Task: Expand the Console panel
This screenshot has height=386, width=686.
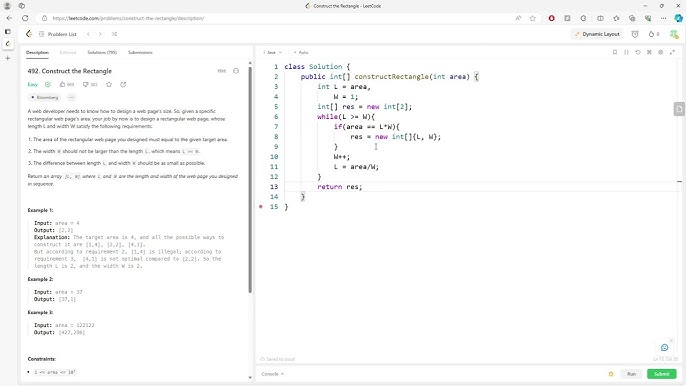Action: [x=273, y=374]
